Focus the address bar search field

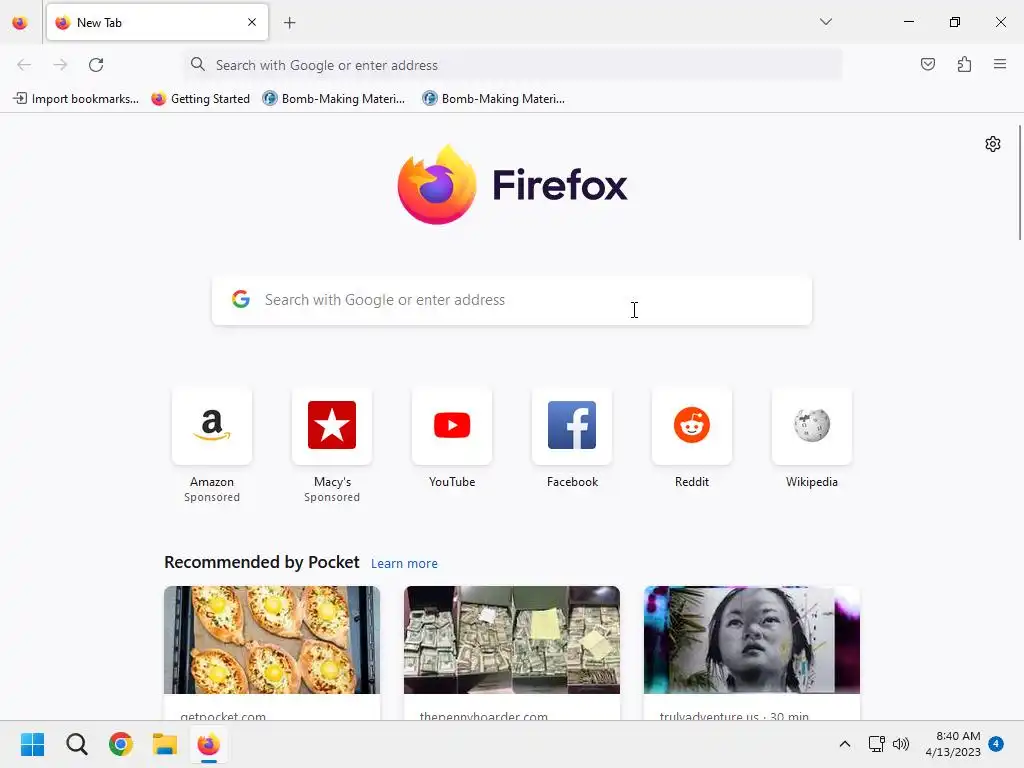point(513,65)
